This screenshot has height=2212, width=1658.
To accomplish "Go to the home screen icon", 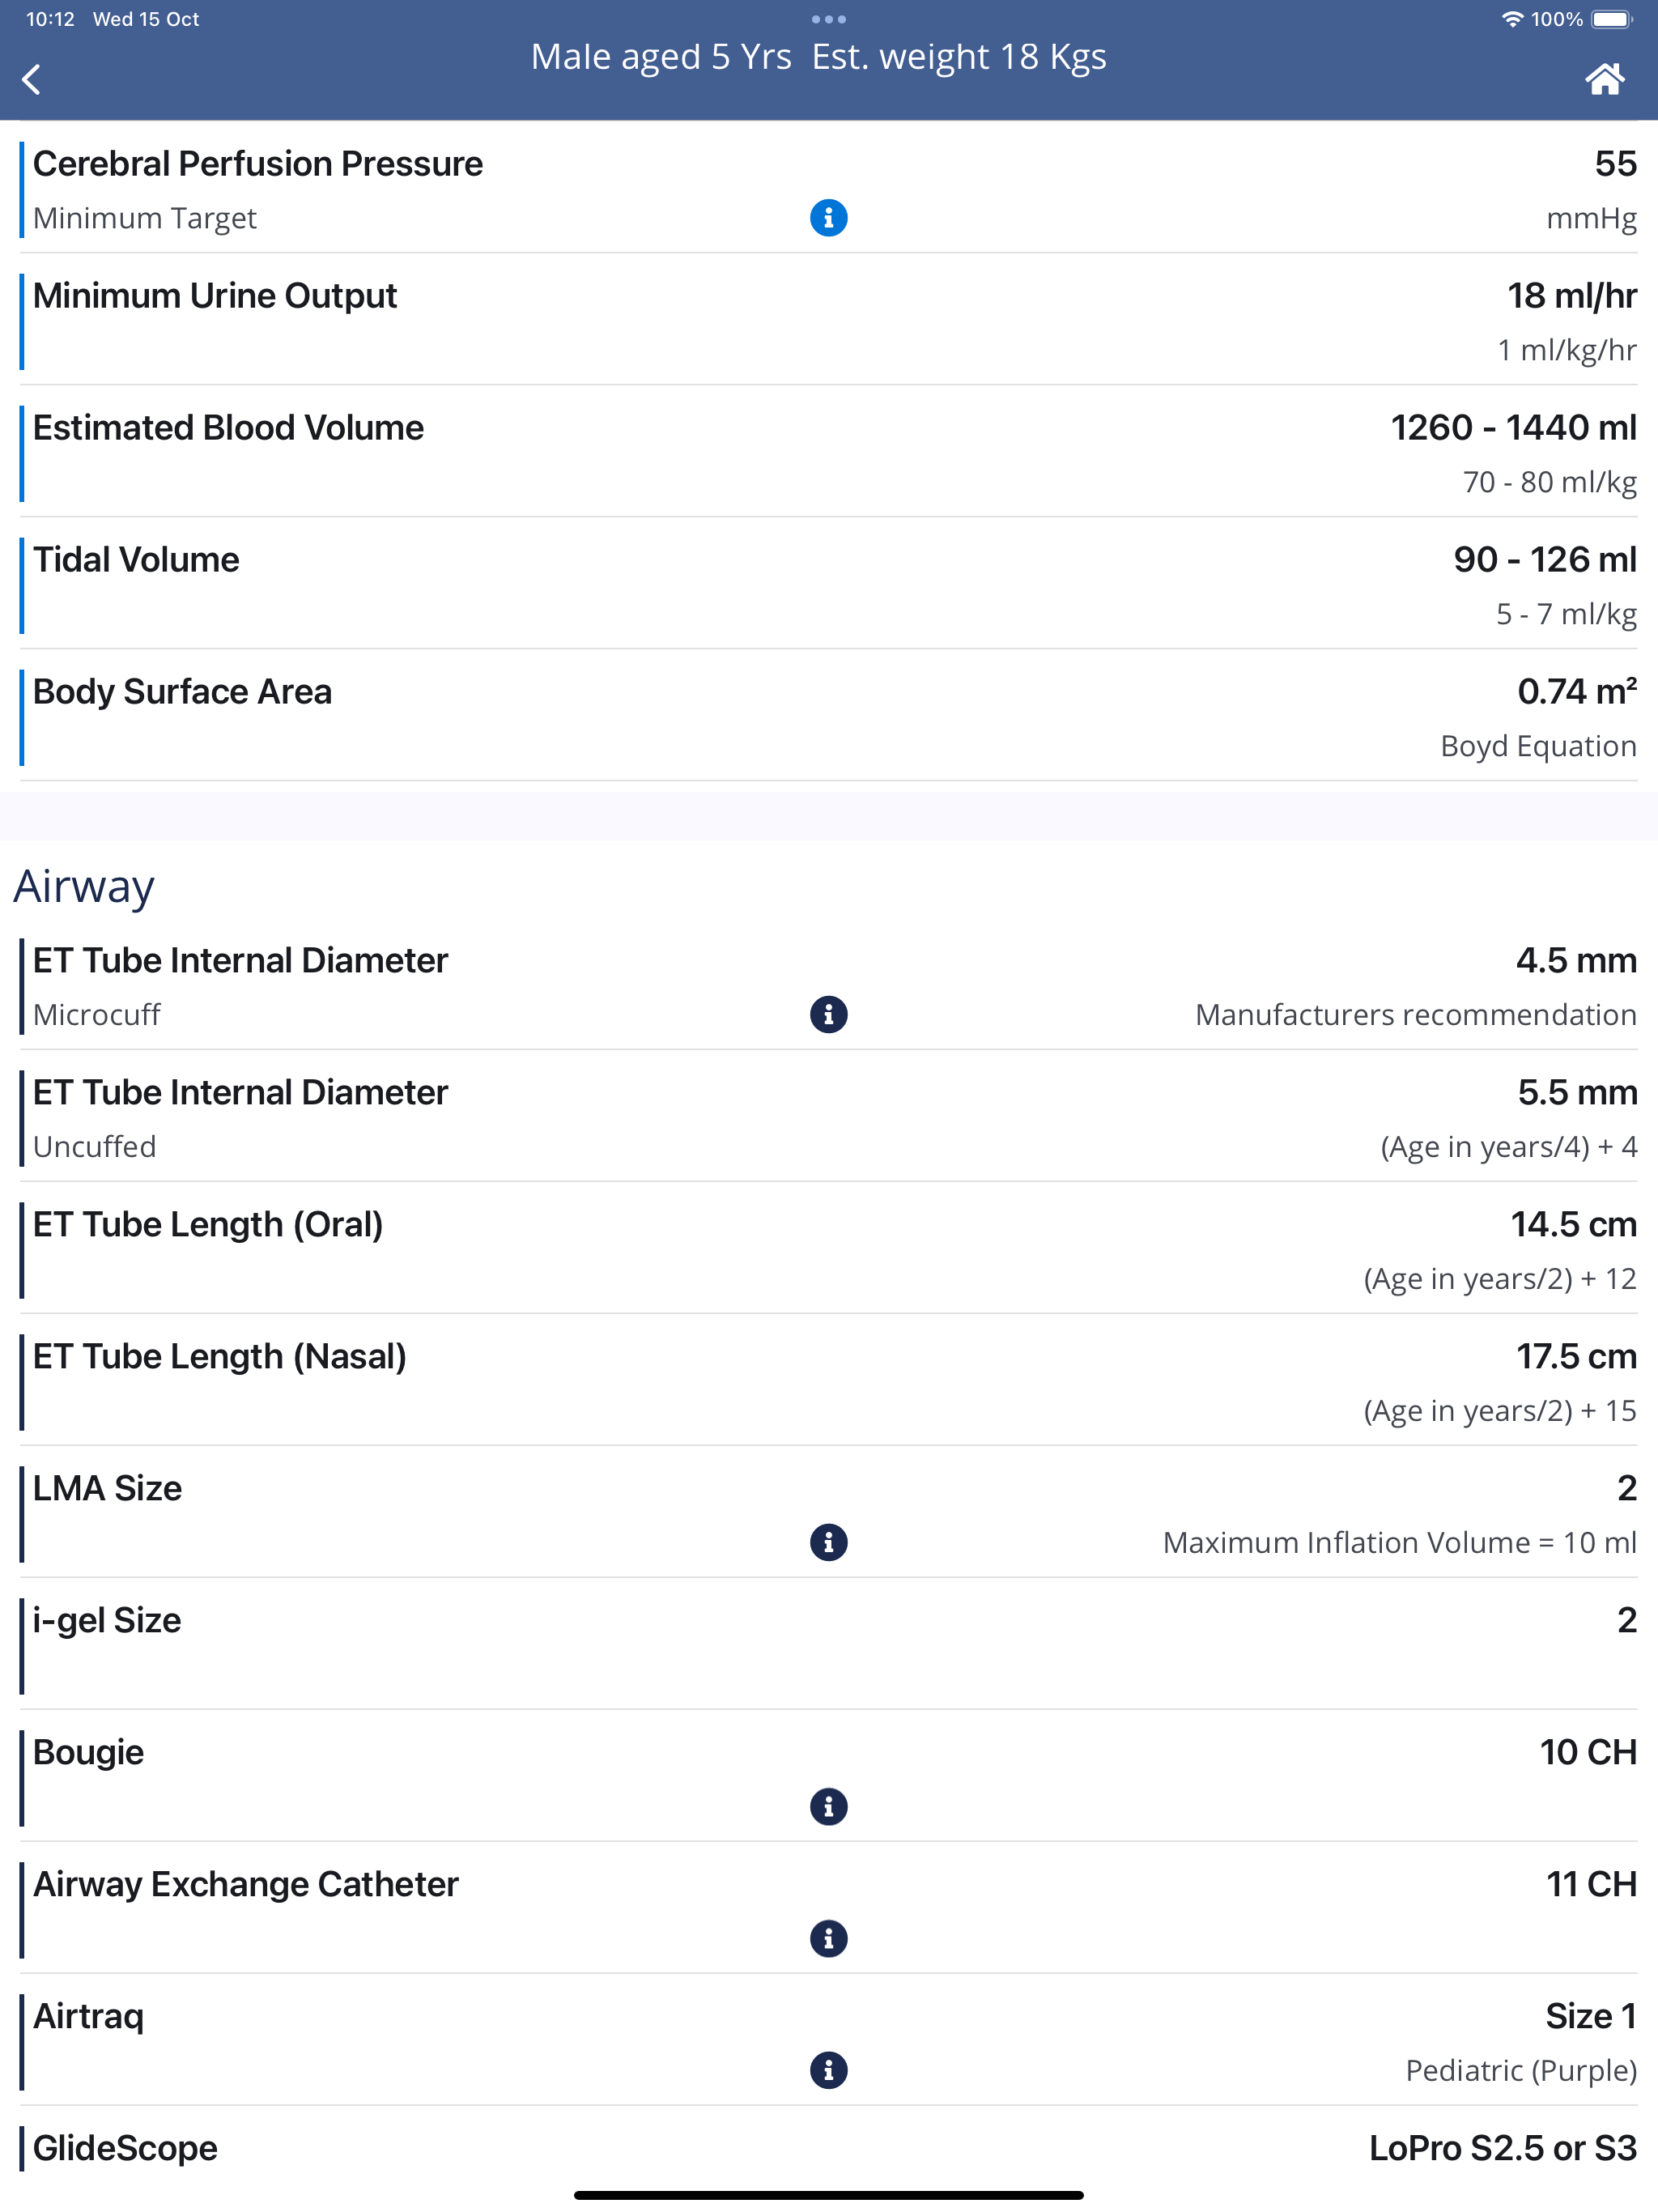I will [x=1604, y=79].
